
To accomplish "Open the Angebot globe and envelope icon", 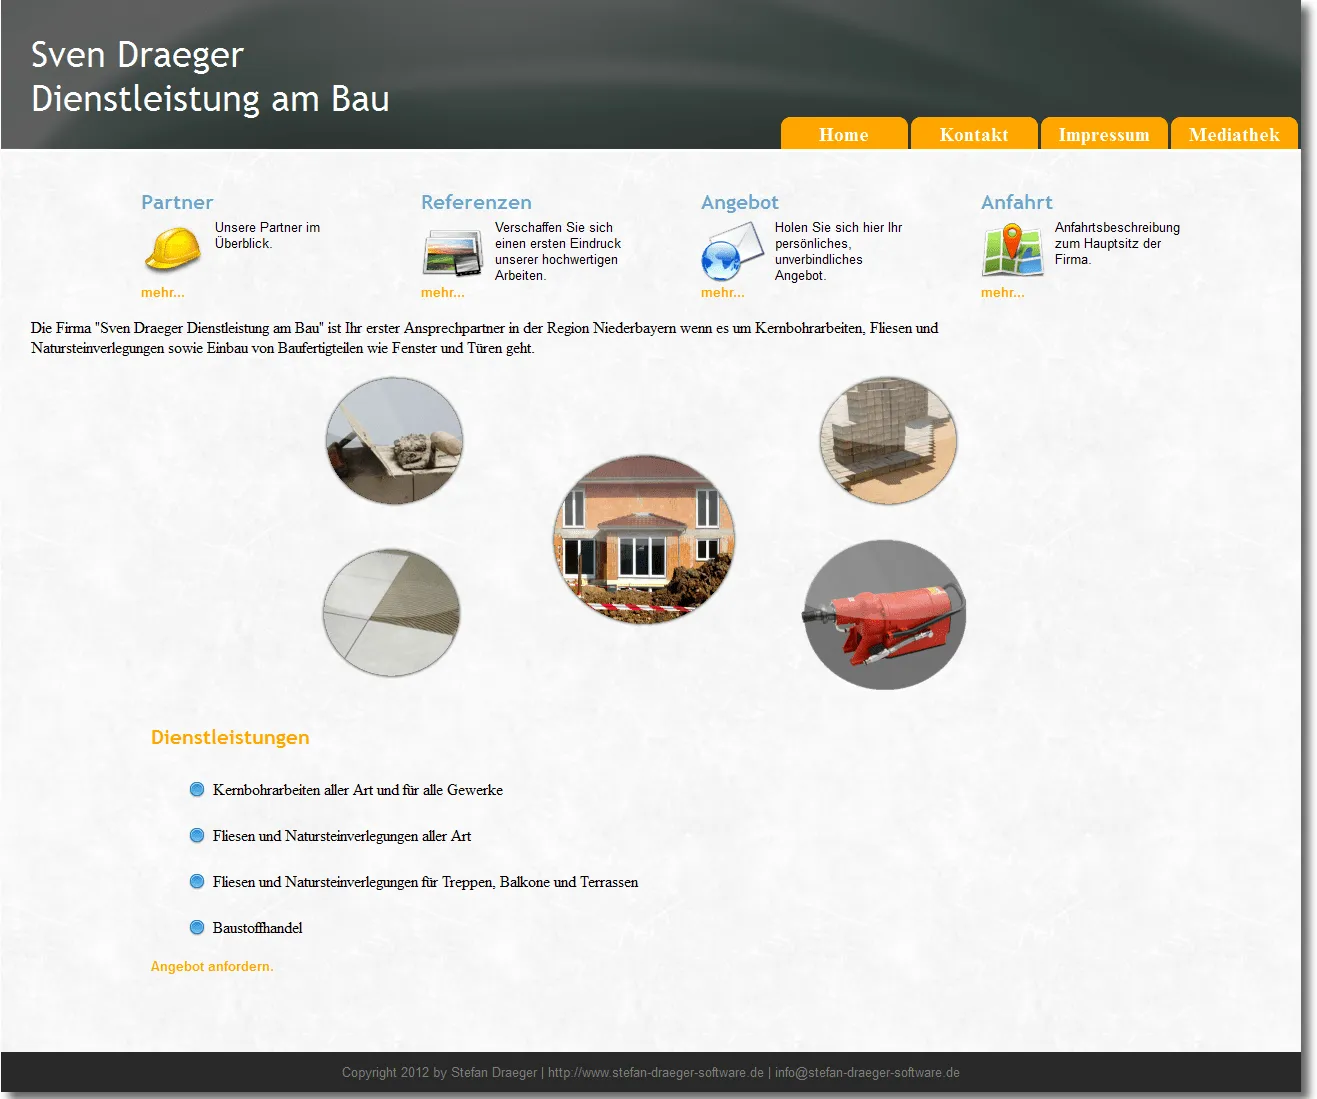I will click(731, 252).
